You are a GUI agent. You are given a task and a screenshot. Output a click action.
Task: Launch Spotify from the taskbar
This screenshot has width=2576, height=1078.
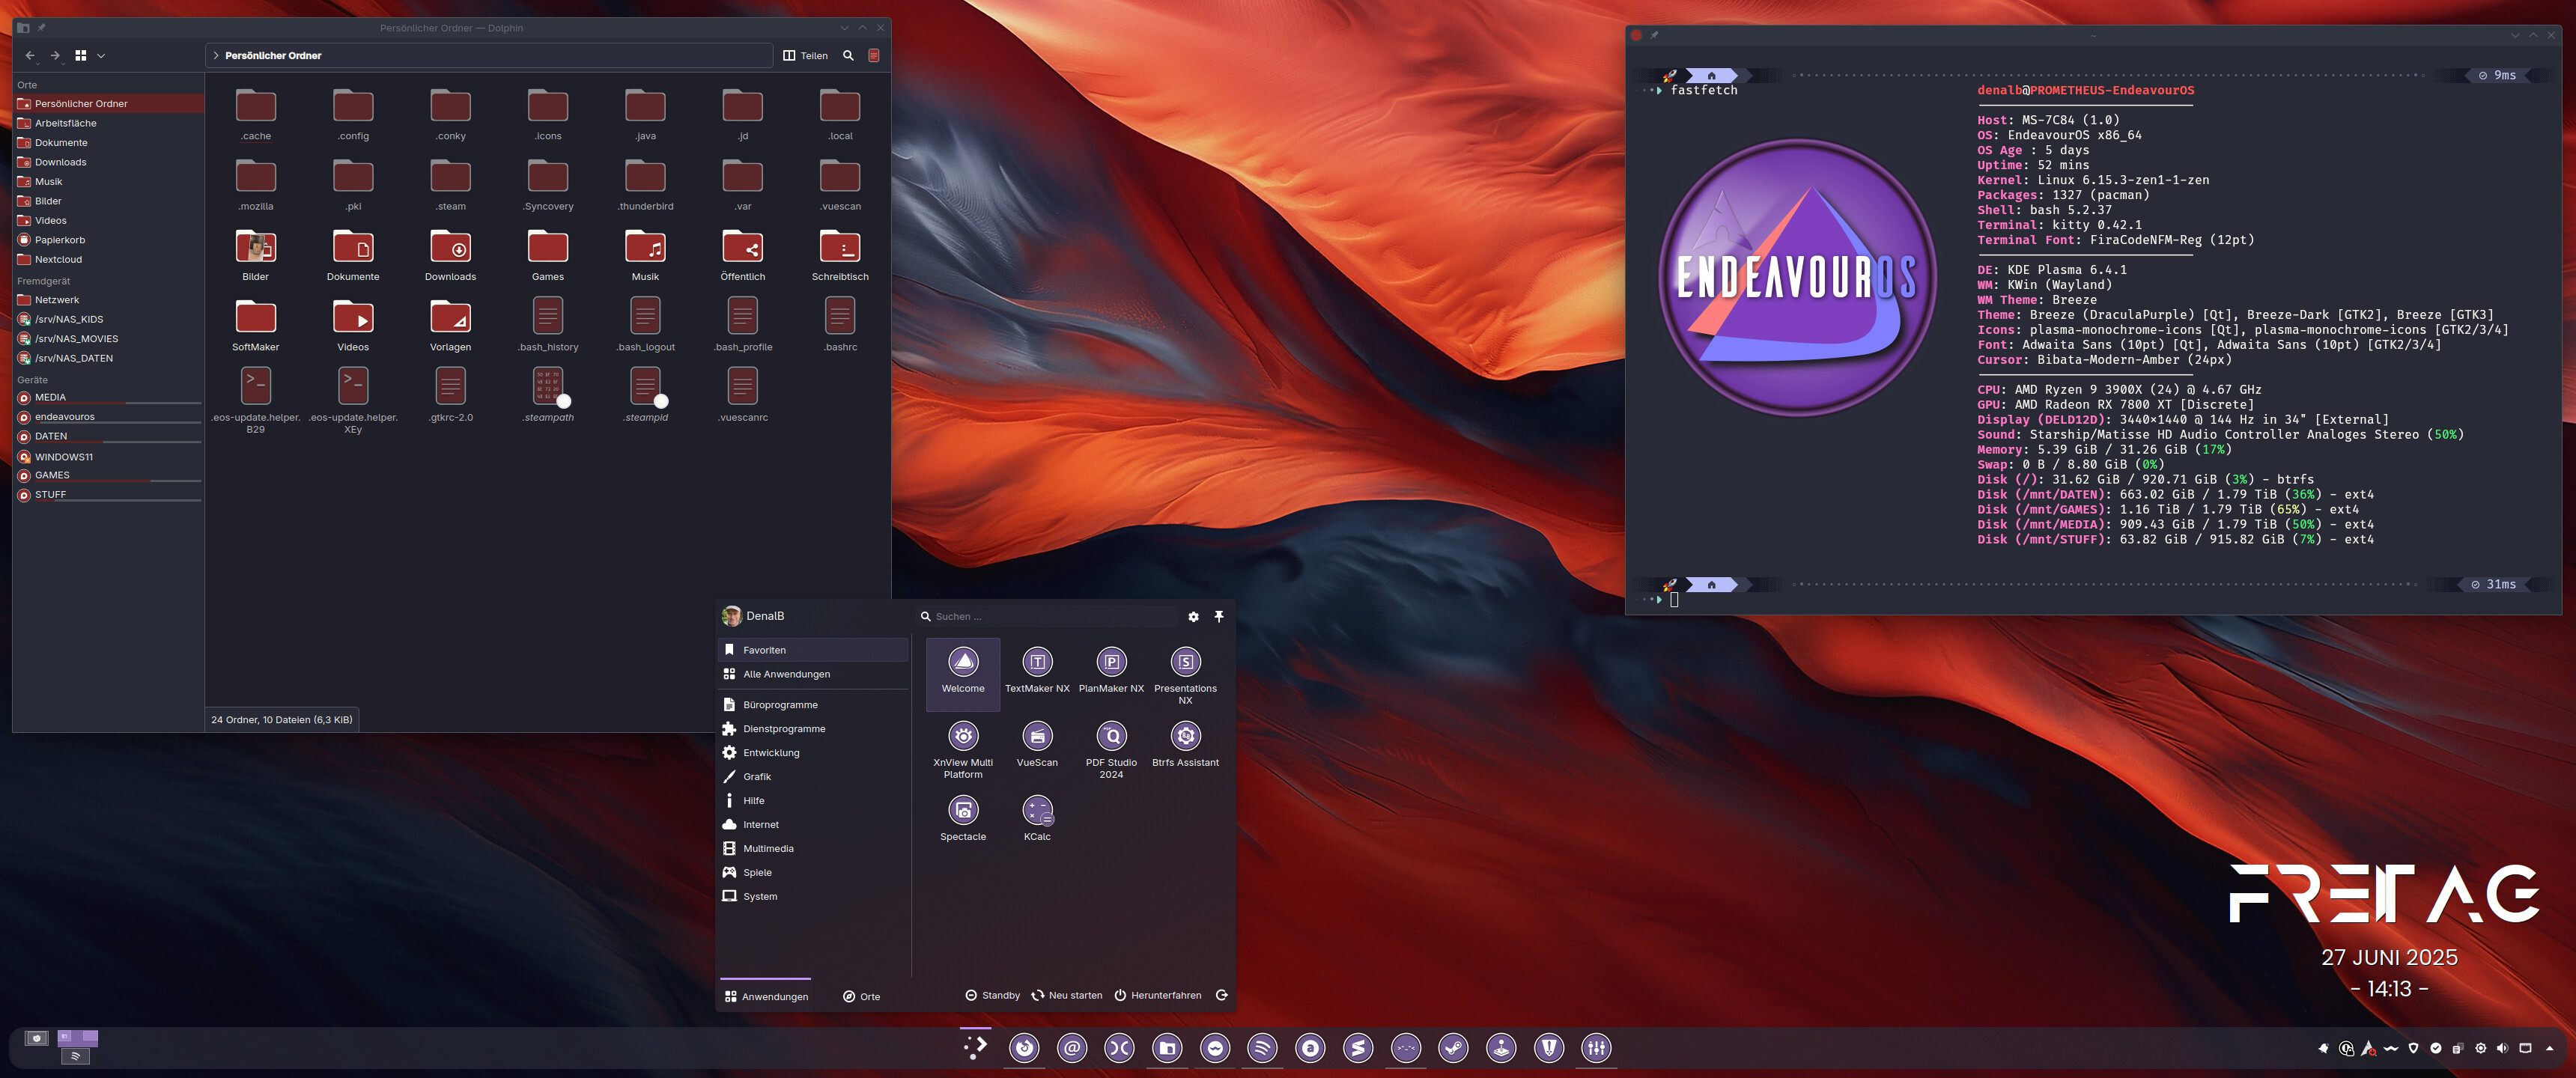click(x=1262, y=1048)
